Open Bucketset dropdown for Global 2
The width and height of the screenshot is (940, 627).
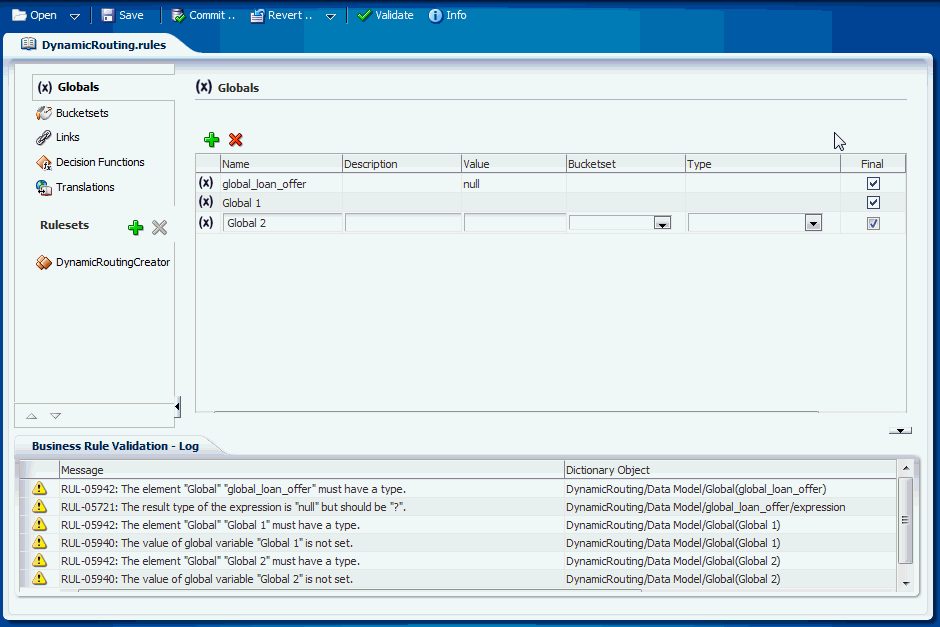(x=662, y=224)
